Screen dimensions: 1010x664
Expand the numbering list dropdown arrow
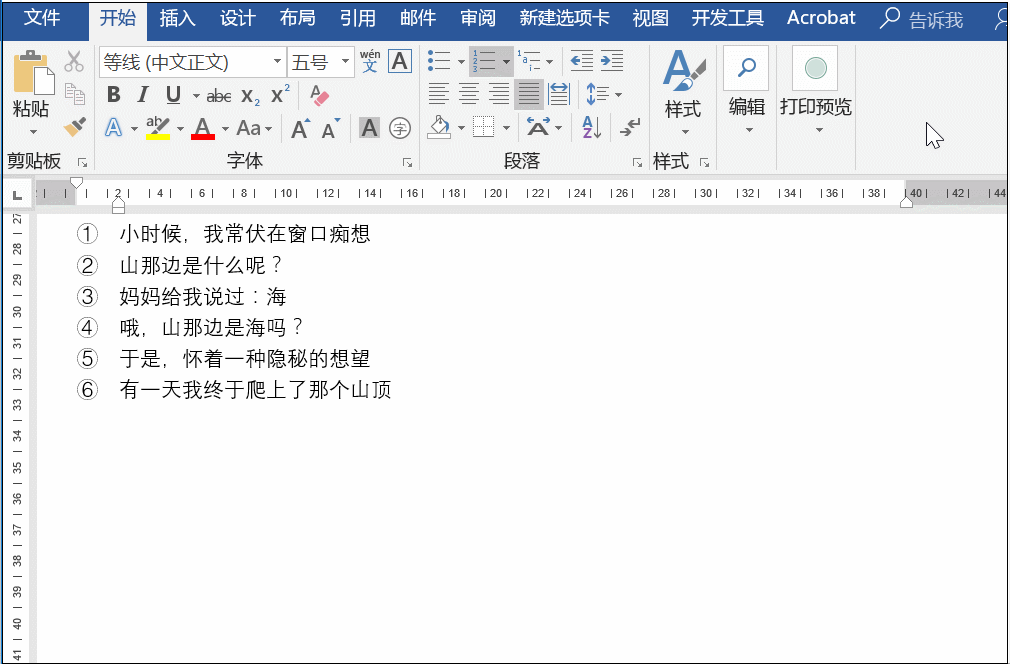tap(506, 62)
